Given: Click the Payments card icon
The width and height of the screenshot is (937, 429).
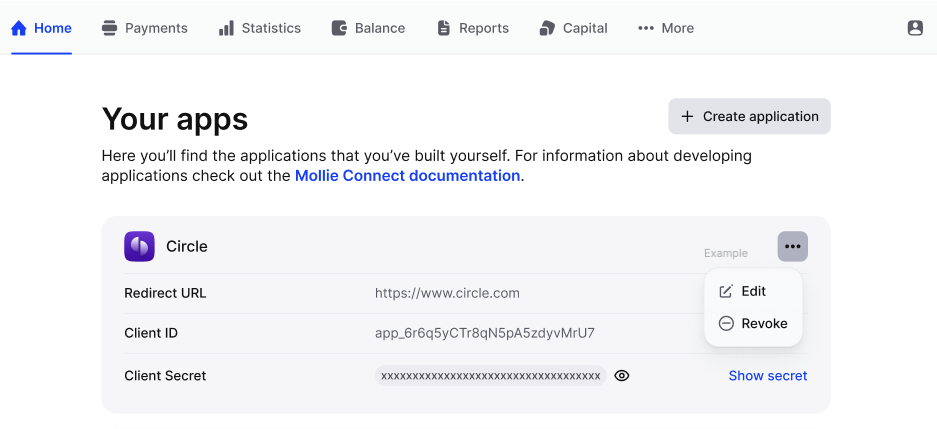Looking at the screenshot, I should click(x=109, y=28).
